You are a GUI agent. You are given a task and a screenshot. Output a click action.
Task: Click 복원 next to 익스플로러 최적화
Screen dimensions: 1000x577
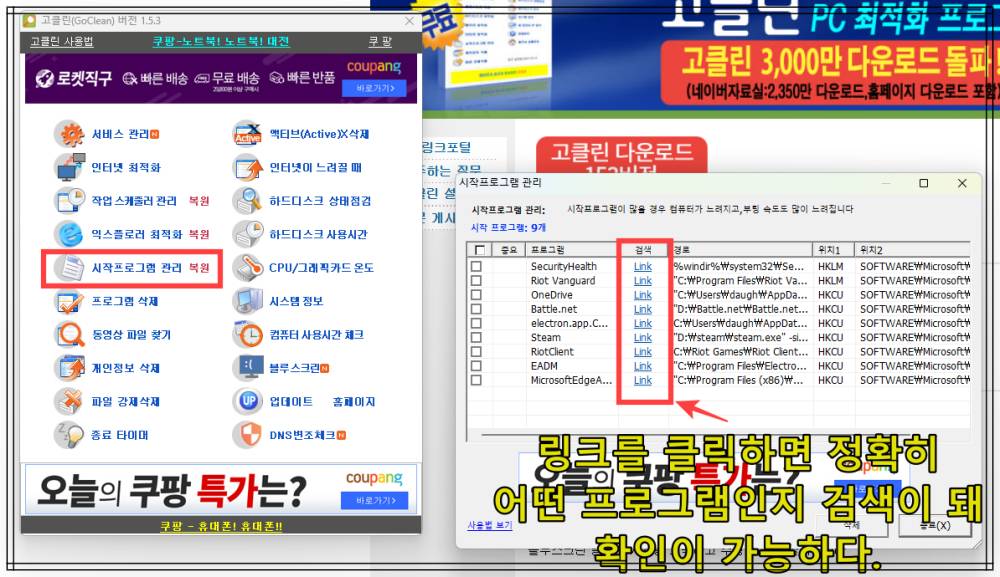(x=199, y=234)
